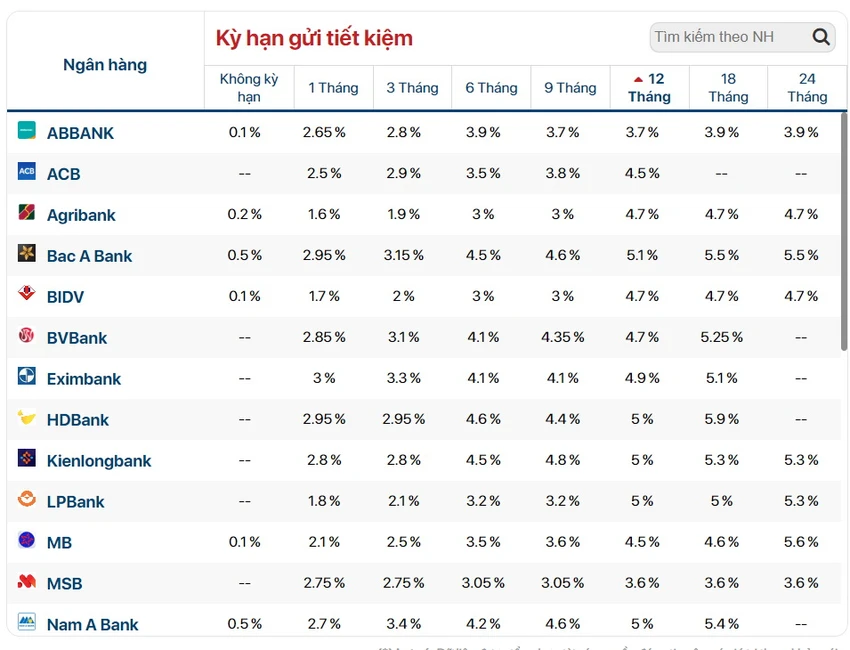Open the Nam A Bank link

(x=92, y=625)
